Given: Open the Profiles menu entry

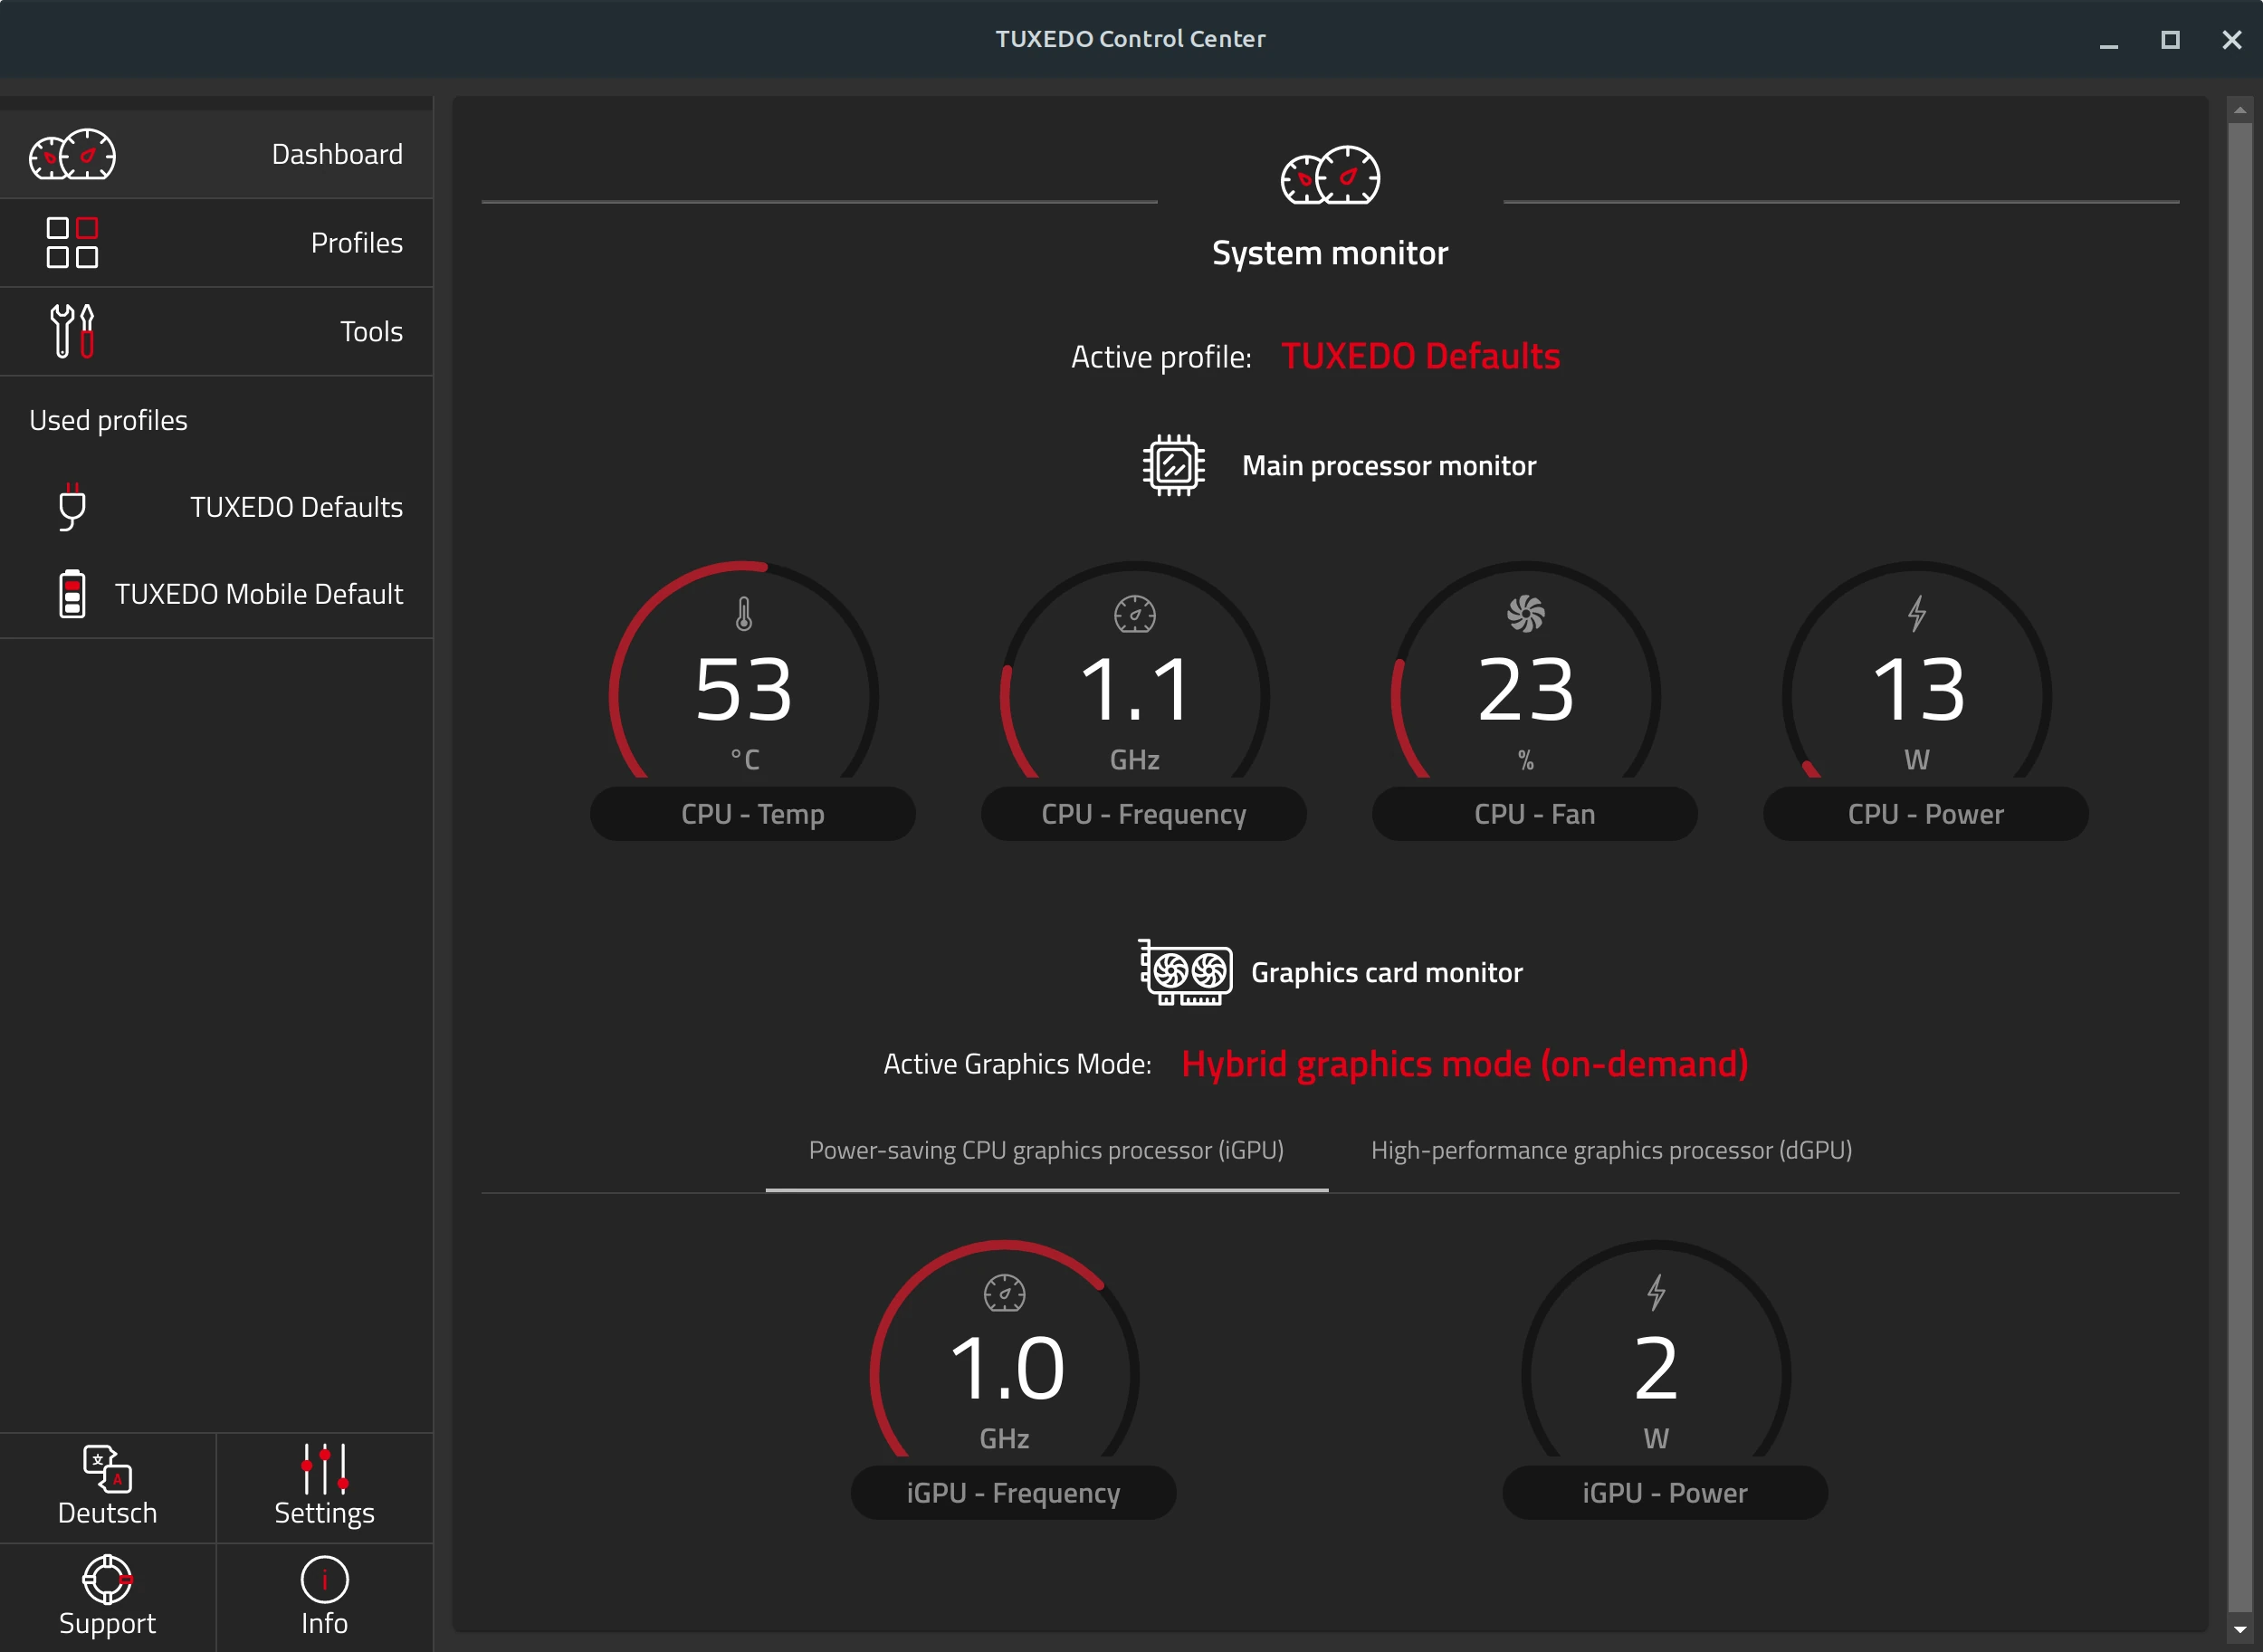Looking at the screenshot, I should (216, 243).
